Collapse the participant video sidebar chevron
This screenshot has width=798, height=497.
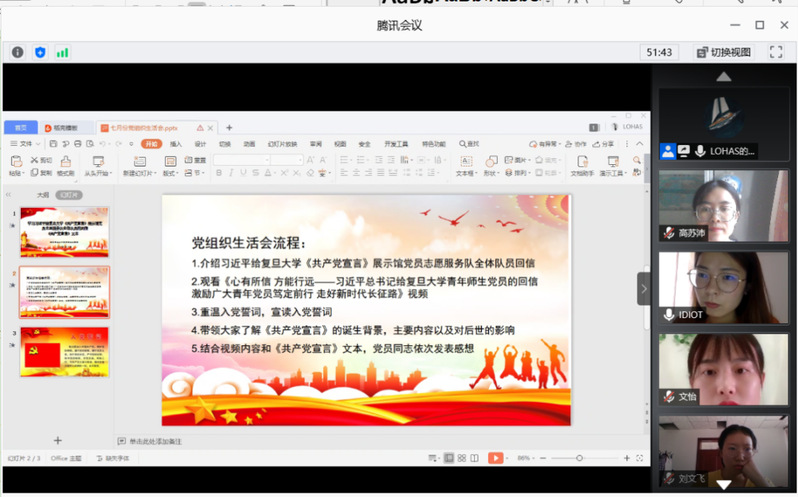click(644, 289)
